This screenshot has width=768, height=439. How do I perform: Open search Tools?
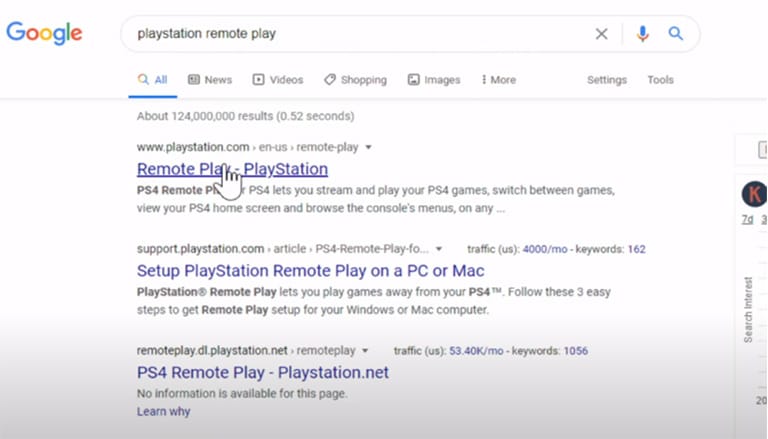pyautogui.click(x=660, y=80)
